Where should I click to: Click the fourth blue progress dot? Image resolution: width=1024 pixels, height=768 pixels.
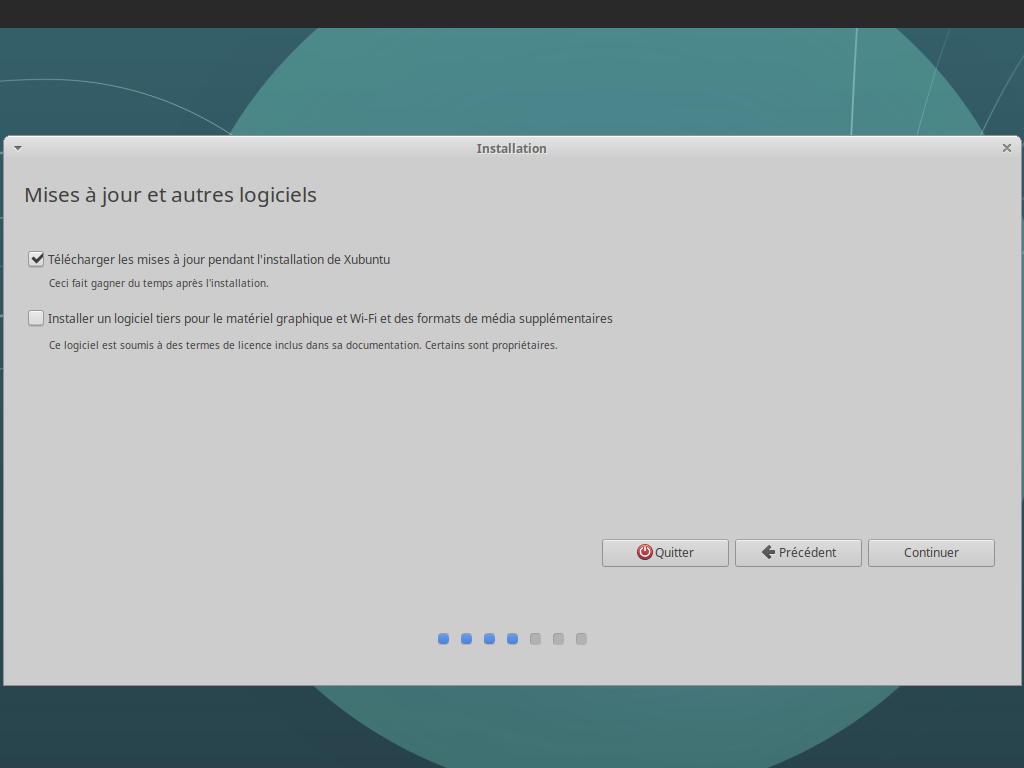tap(512, 639)
